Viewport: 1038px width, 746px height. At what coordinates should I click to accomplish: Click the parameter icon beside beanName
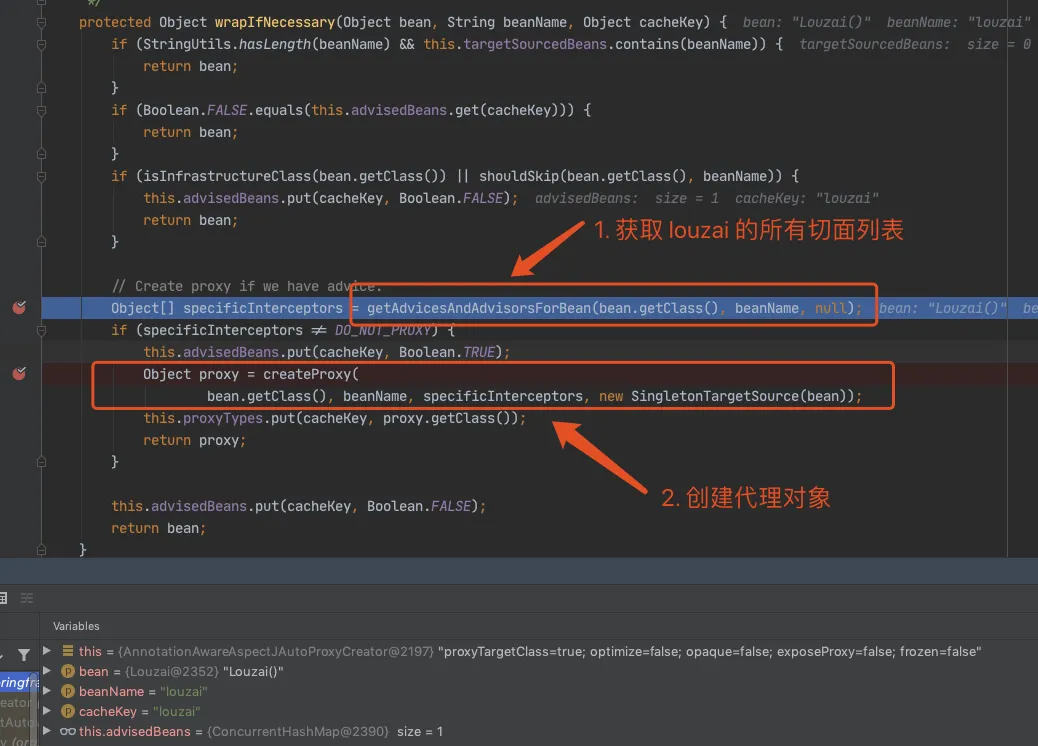68,691
